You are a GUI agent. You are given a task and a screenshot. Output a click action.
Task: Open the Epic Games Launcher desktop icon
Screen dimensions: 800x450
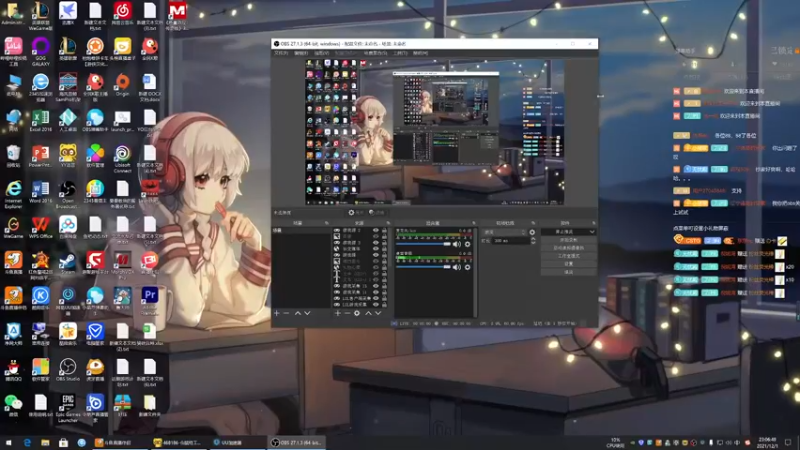(x=67, y=408)
